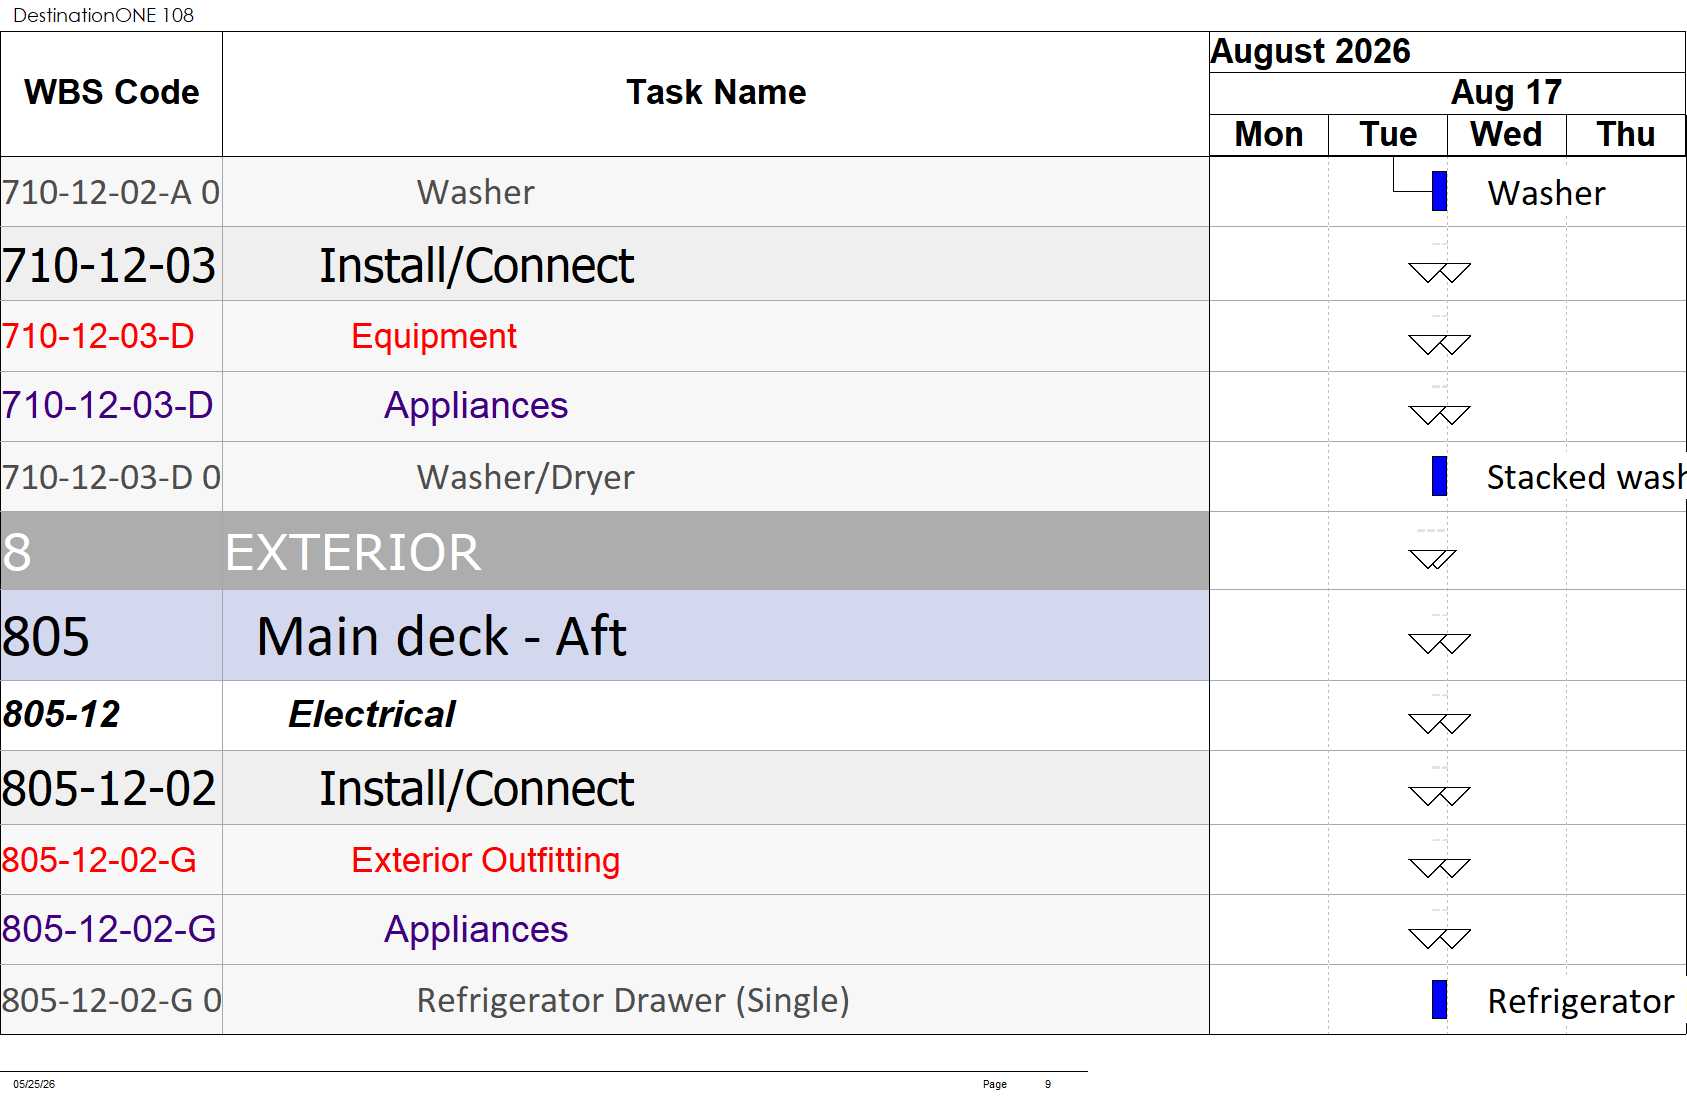Click the 805-12 Electrical WBS code
Image resolution: width=1687 pixels, height=1097 pixels.
coord(61,714)
